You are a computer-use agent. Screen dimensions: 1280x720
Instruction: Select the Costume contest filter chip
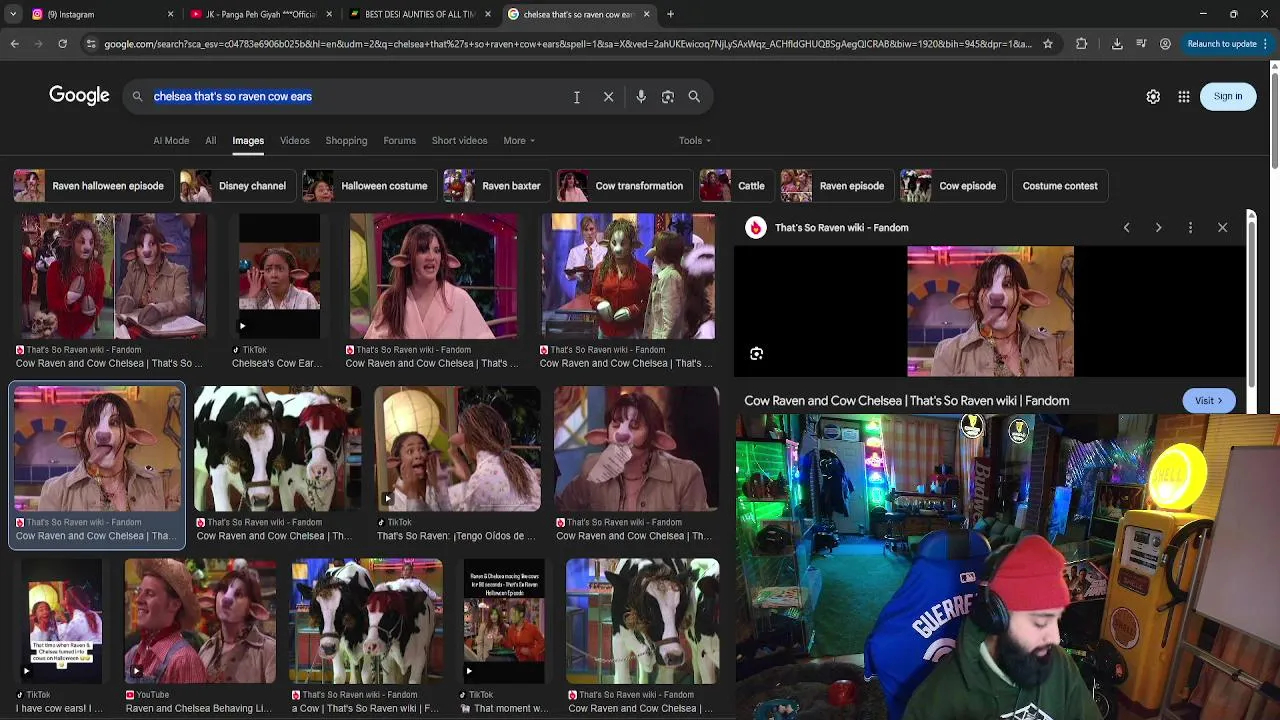[1060, 186]
